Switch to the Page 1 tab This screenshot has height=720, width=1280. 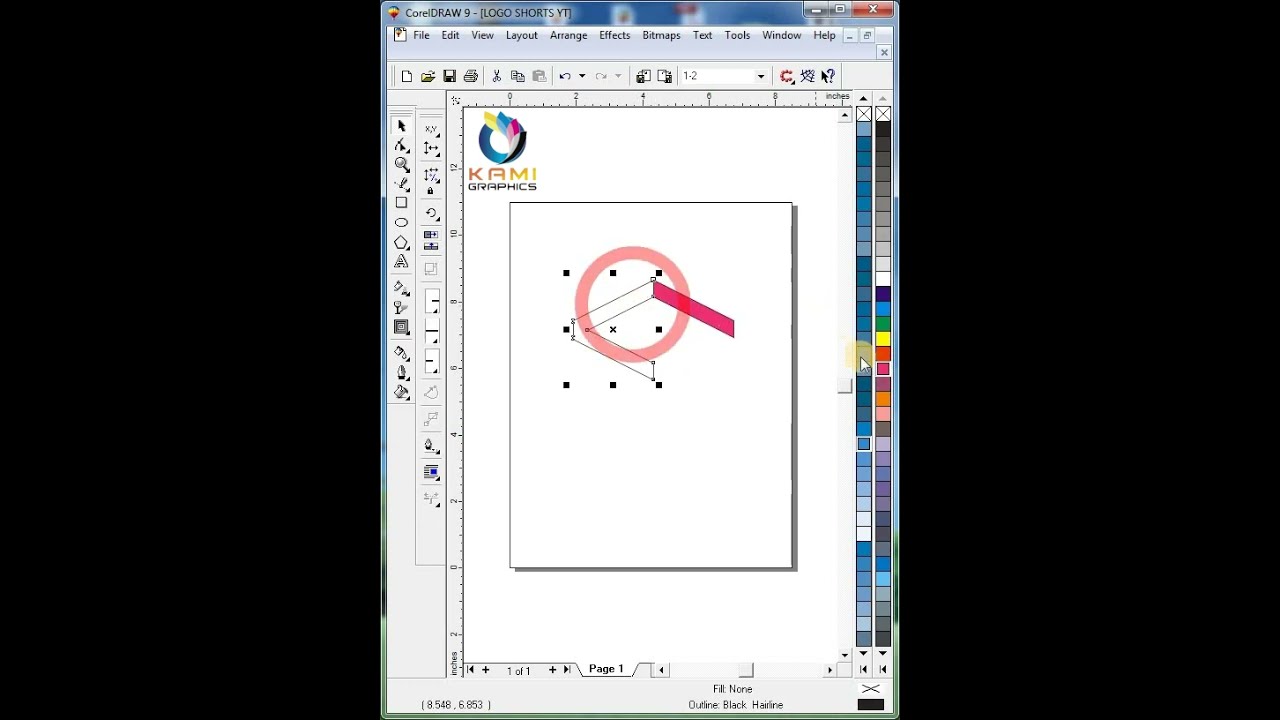pyautogui.click(x=606, y=669)
